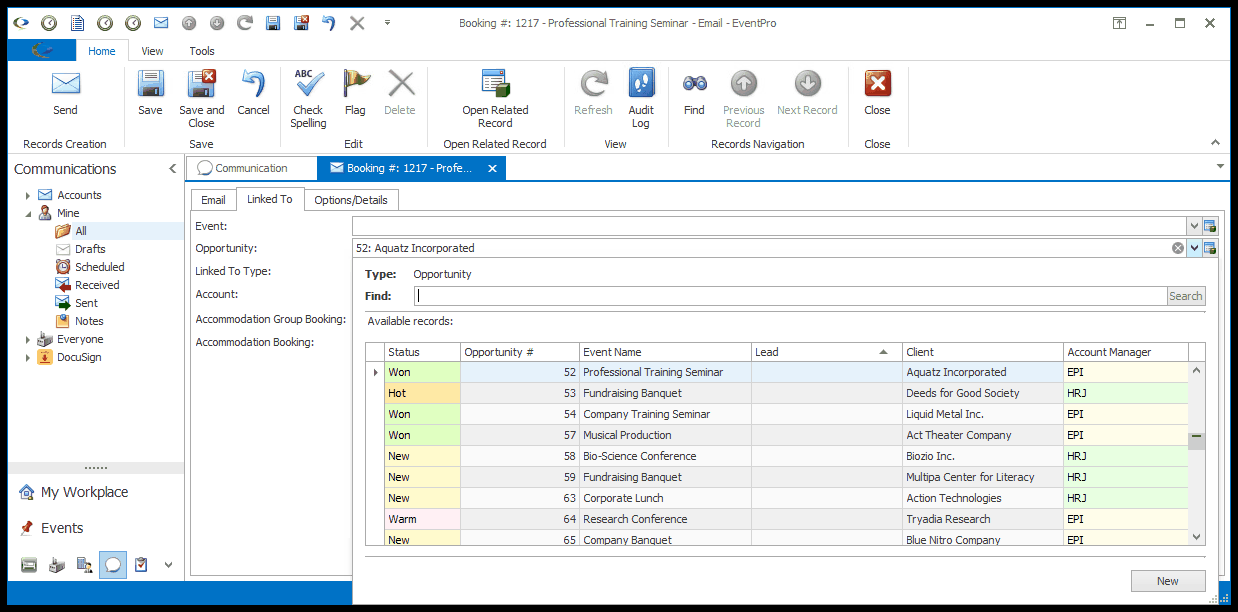Image resolution: width=1238 pixels, height=612 pixels.
Task: Click the blue undo arrow in quick access toolbar
Action: pyautogui.click(x=329, y=22)
